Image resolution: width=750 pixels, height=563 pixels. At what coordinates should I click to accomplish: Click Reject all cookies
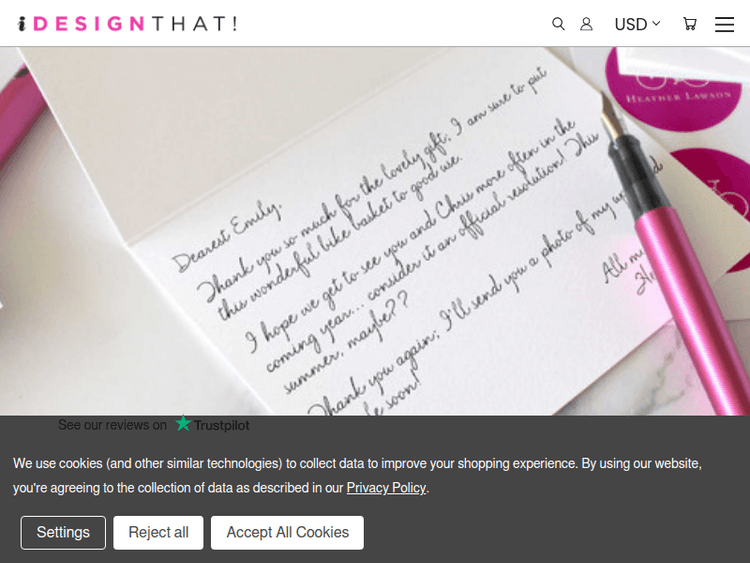tap(158, 532)
